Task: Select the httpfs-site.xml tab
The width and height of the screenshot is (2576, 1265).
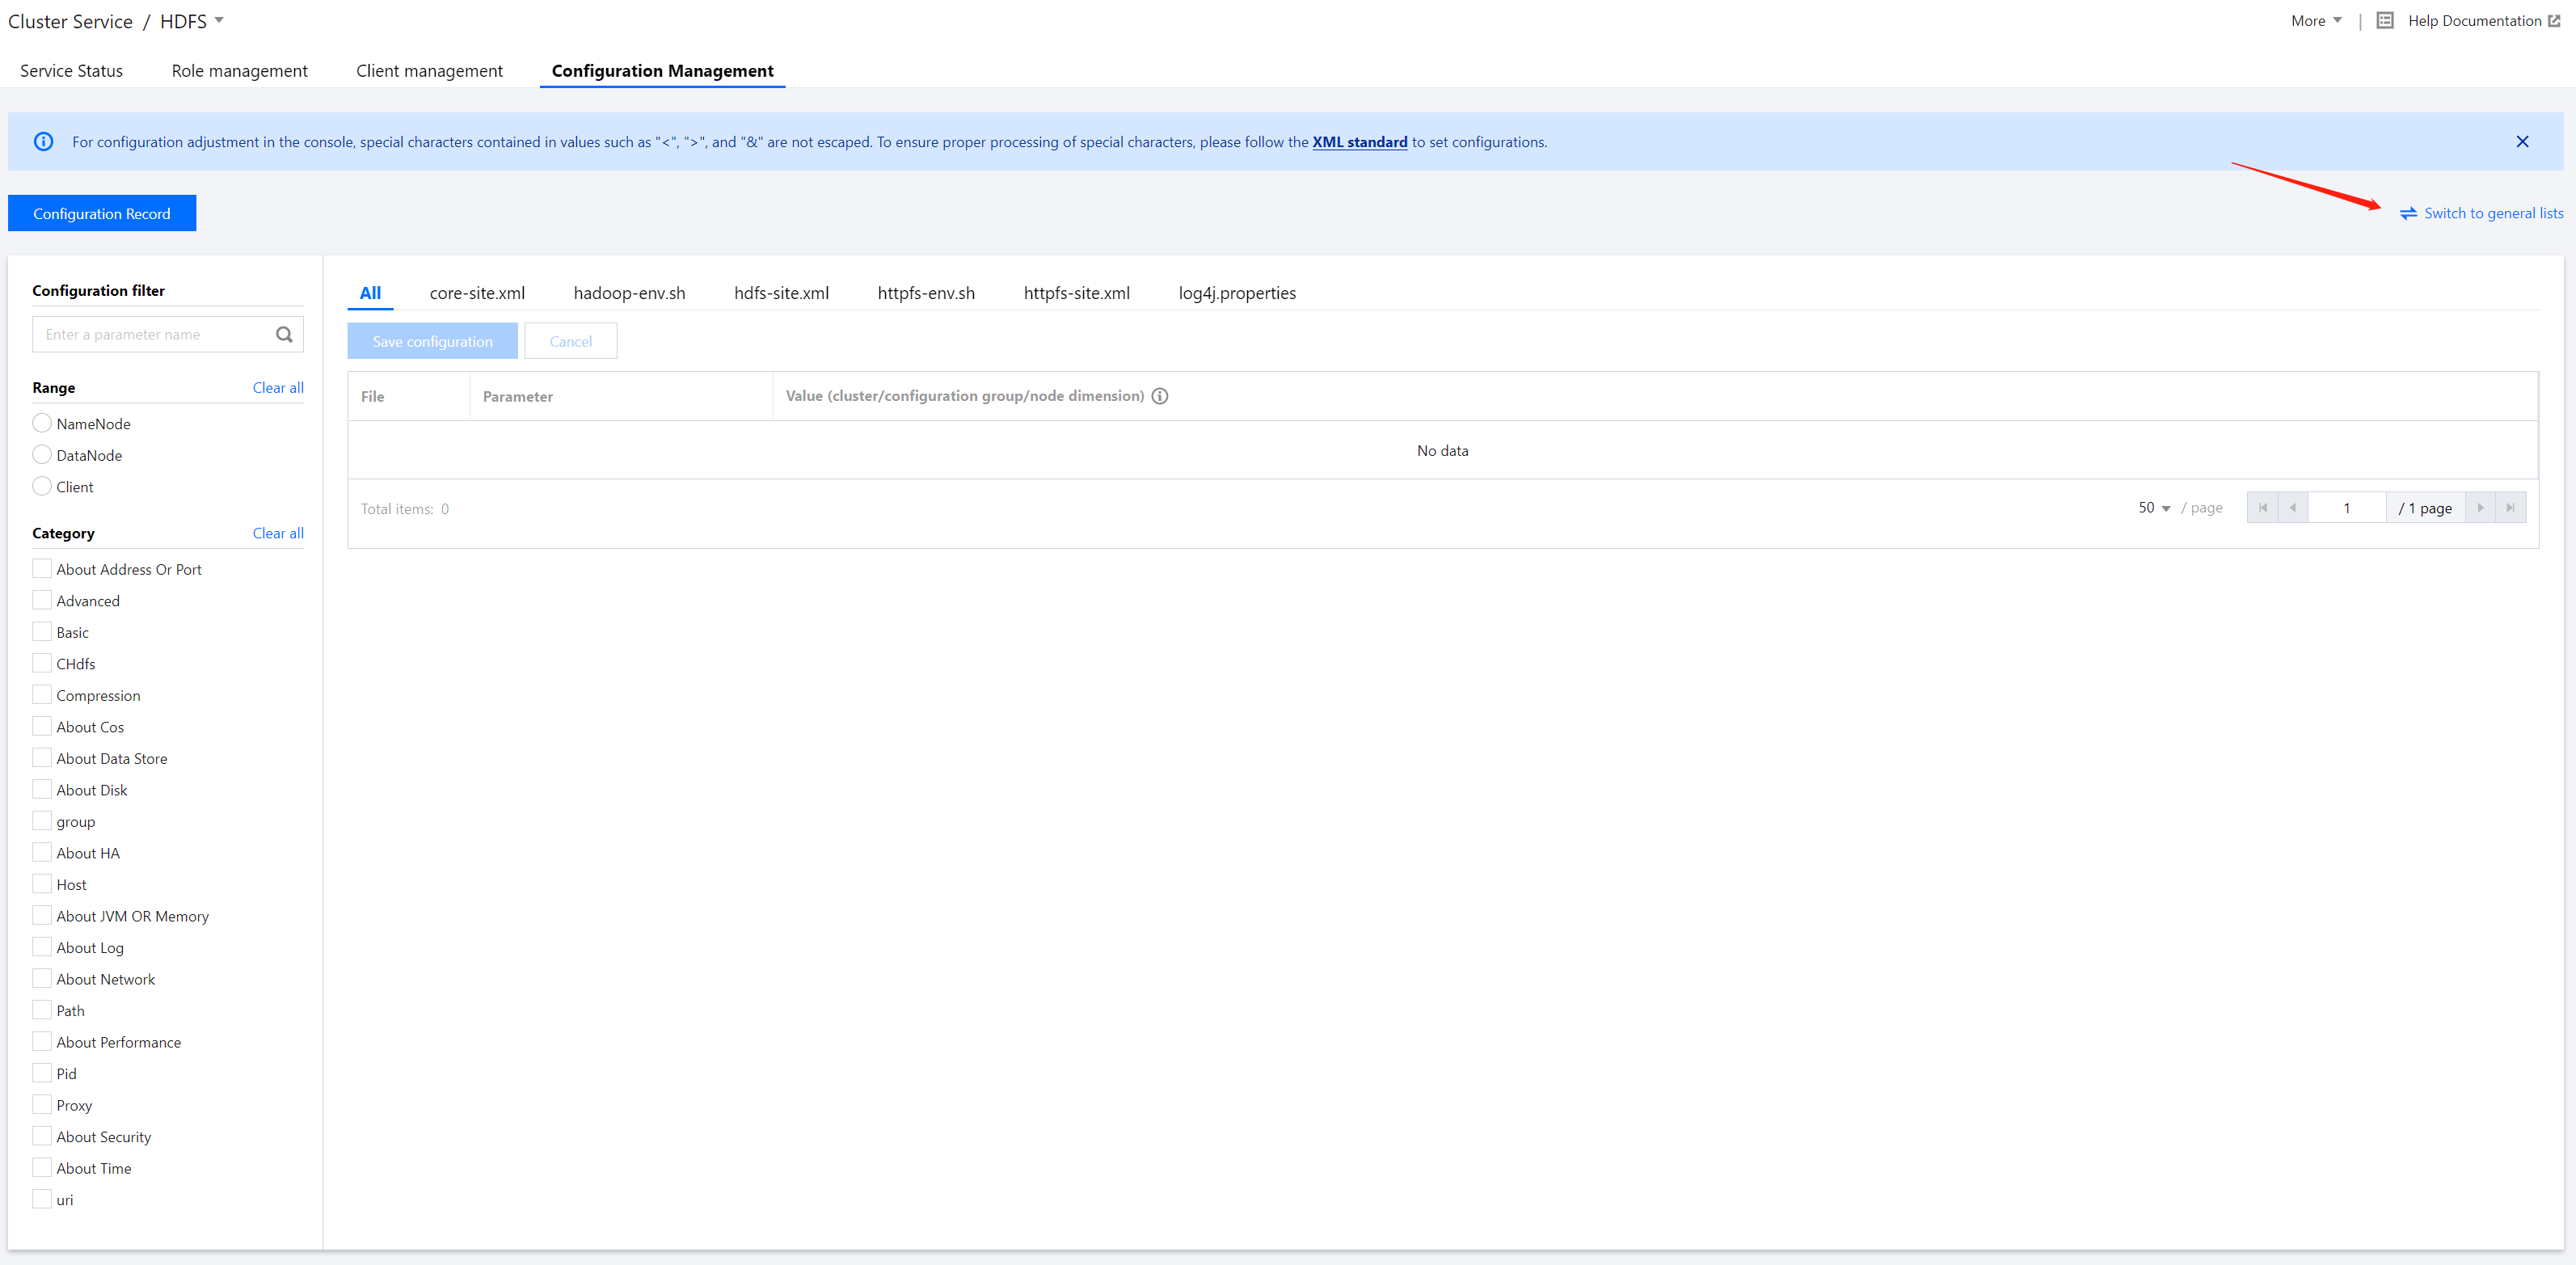Action: click(x=1076, y=293)
